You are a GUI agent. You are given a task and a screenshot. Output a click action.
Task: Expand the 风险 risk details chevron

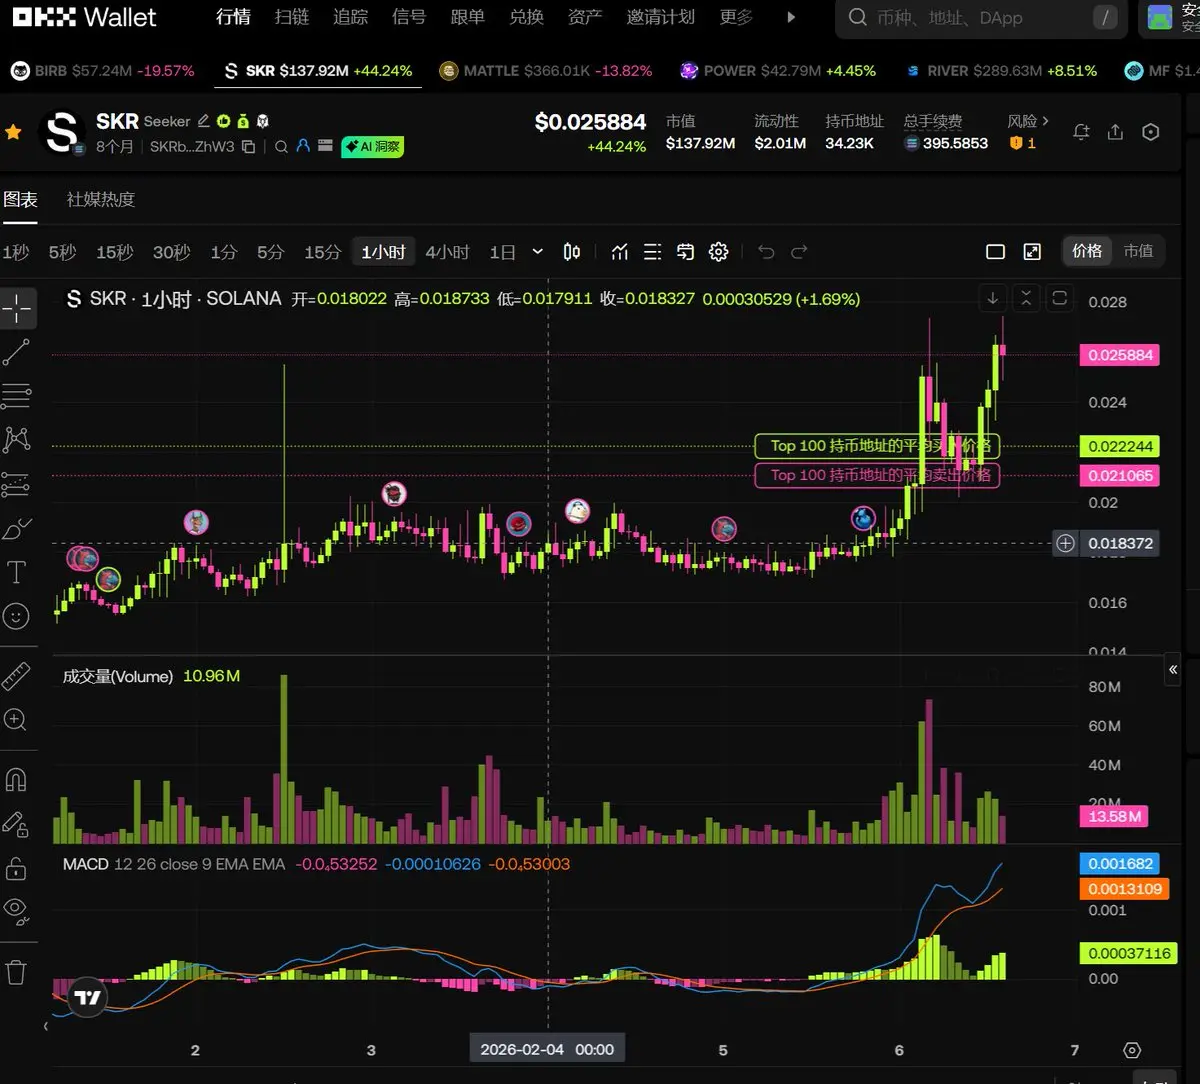click(x=1046, y=121)
